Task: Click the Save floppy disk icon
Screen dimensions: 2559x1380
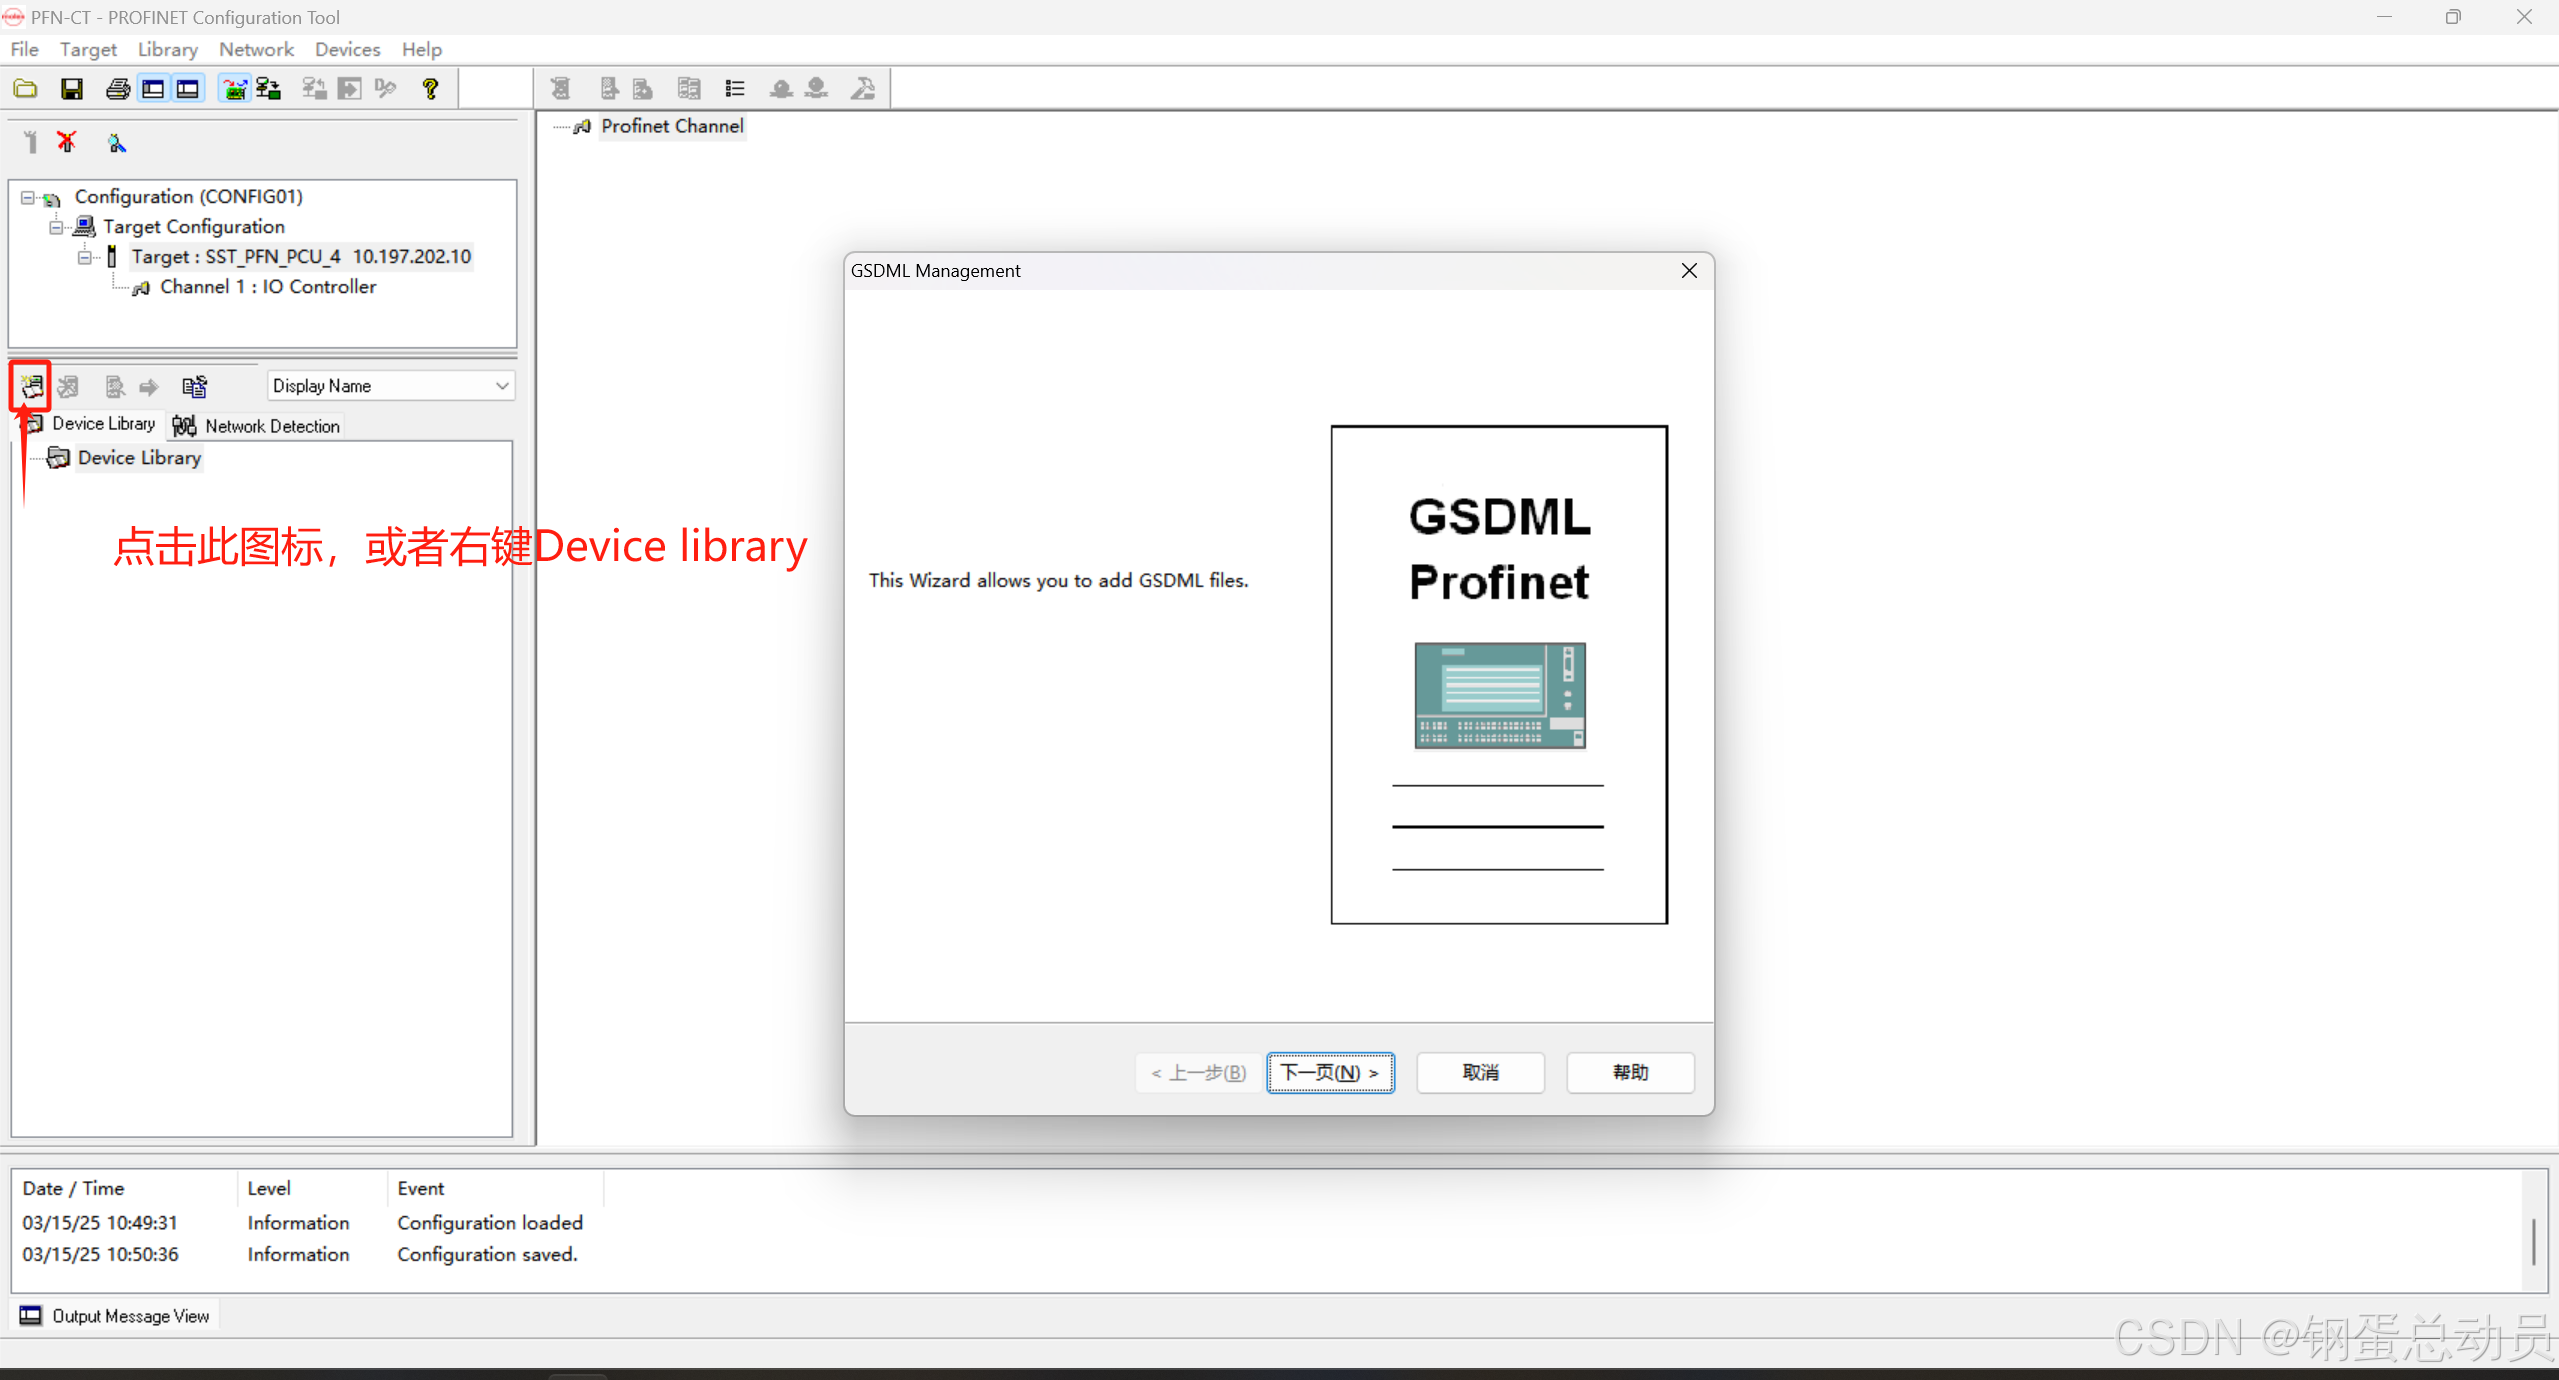Action: click(72, 89)
